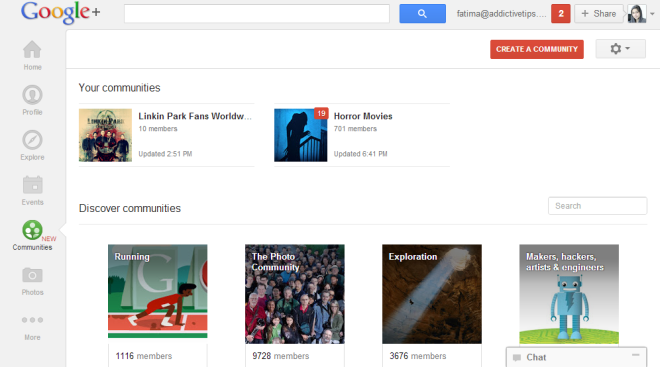This screenshot has height=367, width=660.
Task: Open the Photos camera icon
Action: pyautogui.click(x=32, y=275)
